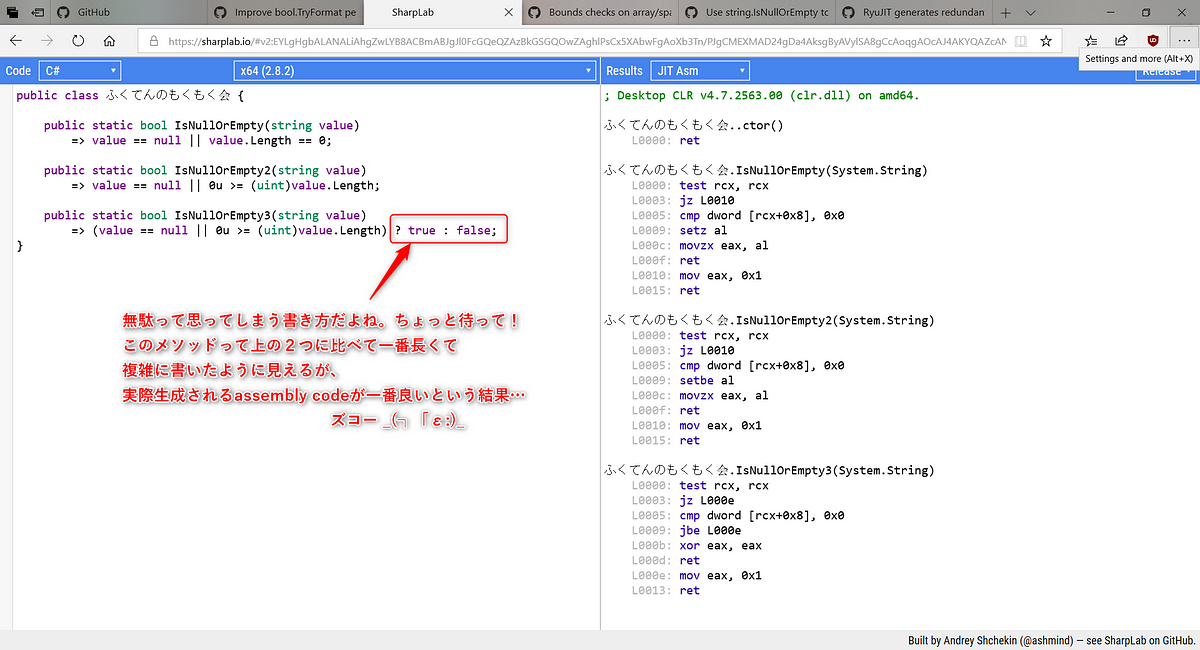The height and width of the screenshot is (650, 1200).
Task: Click the 'public class' declaration line
Action: tap(130, 95)
